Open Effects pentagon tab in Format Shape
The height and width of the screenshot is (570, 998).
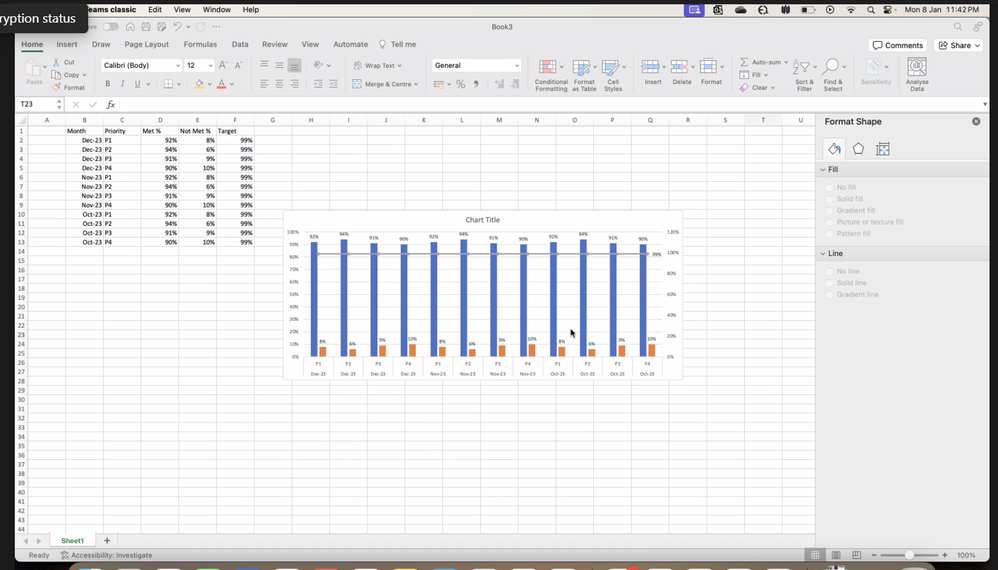pos(858,149)
